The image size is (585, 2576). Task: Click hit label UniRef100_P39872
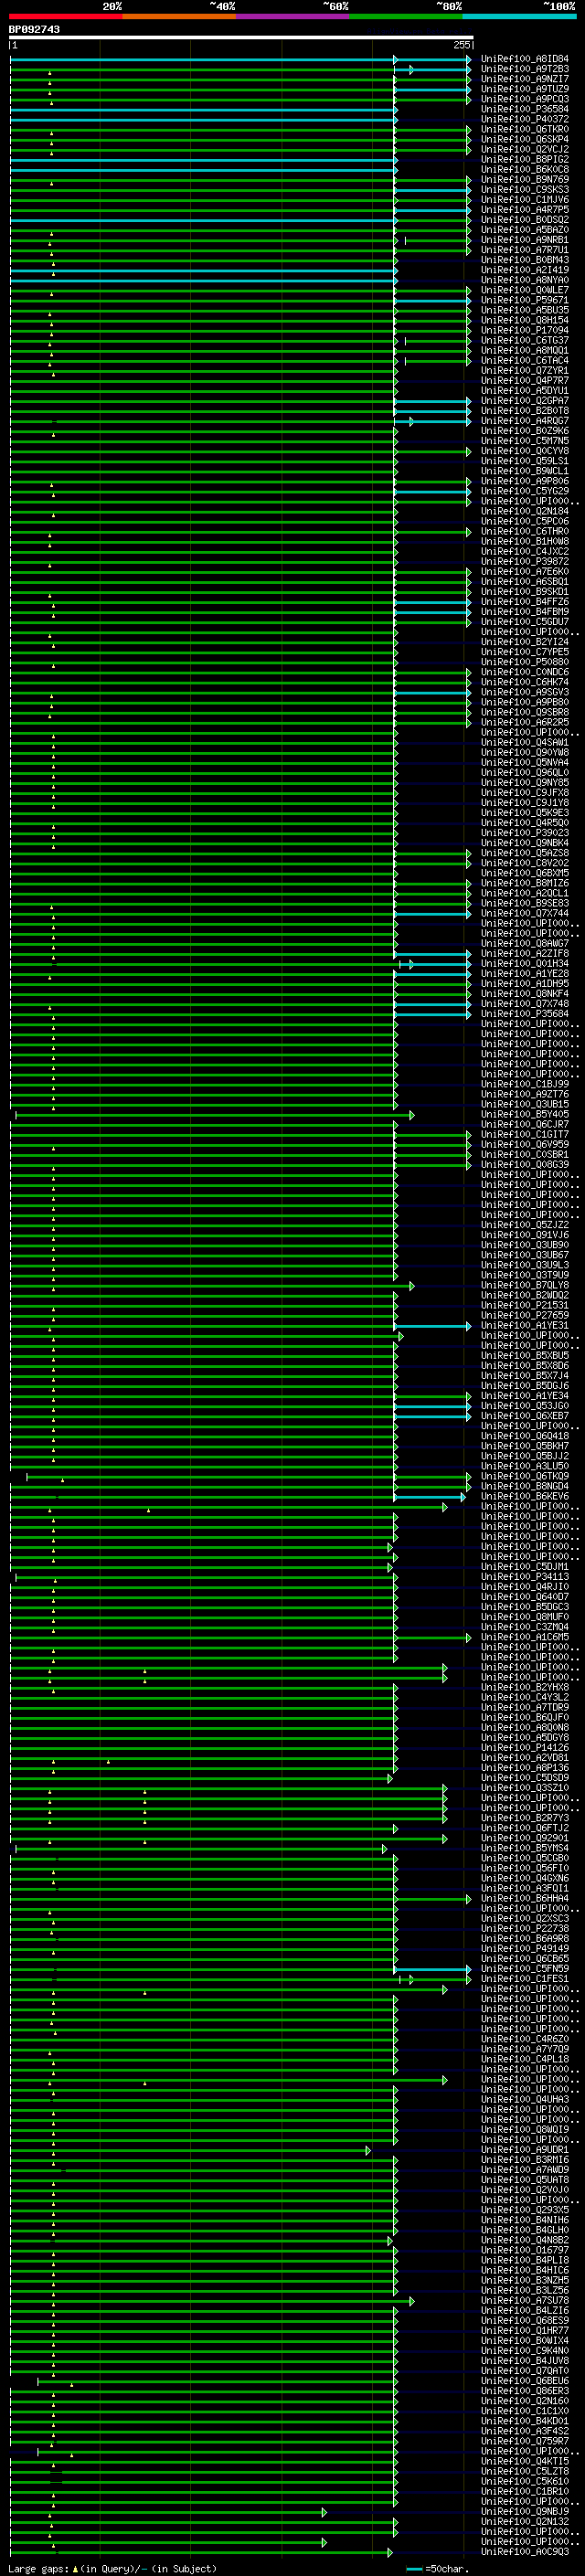[525, 562]
